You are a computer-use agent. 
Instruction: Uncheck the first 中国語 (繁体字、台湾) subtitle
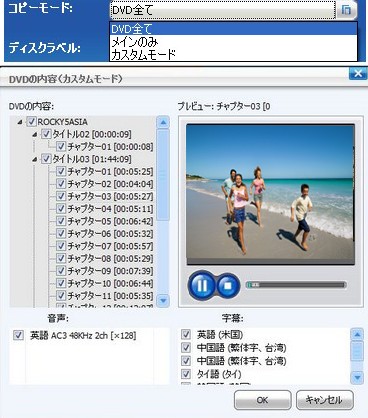186,348
